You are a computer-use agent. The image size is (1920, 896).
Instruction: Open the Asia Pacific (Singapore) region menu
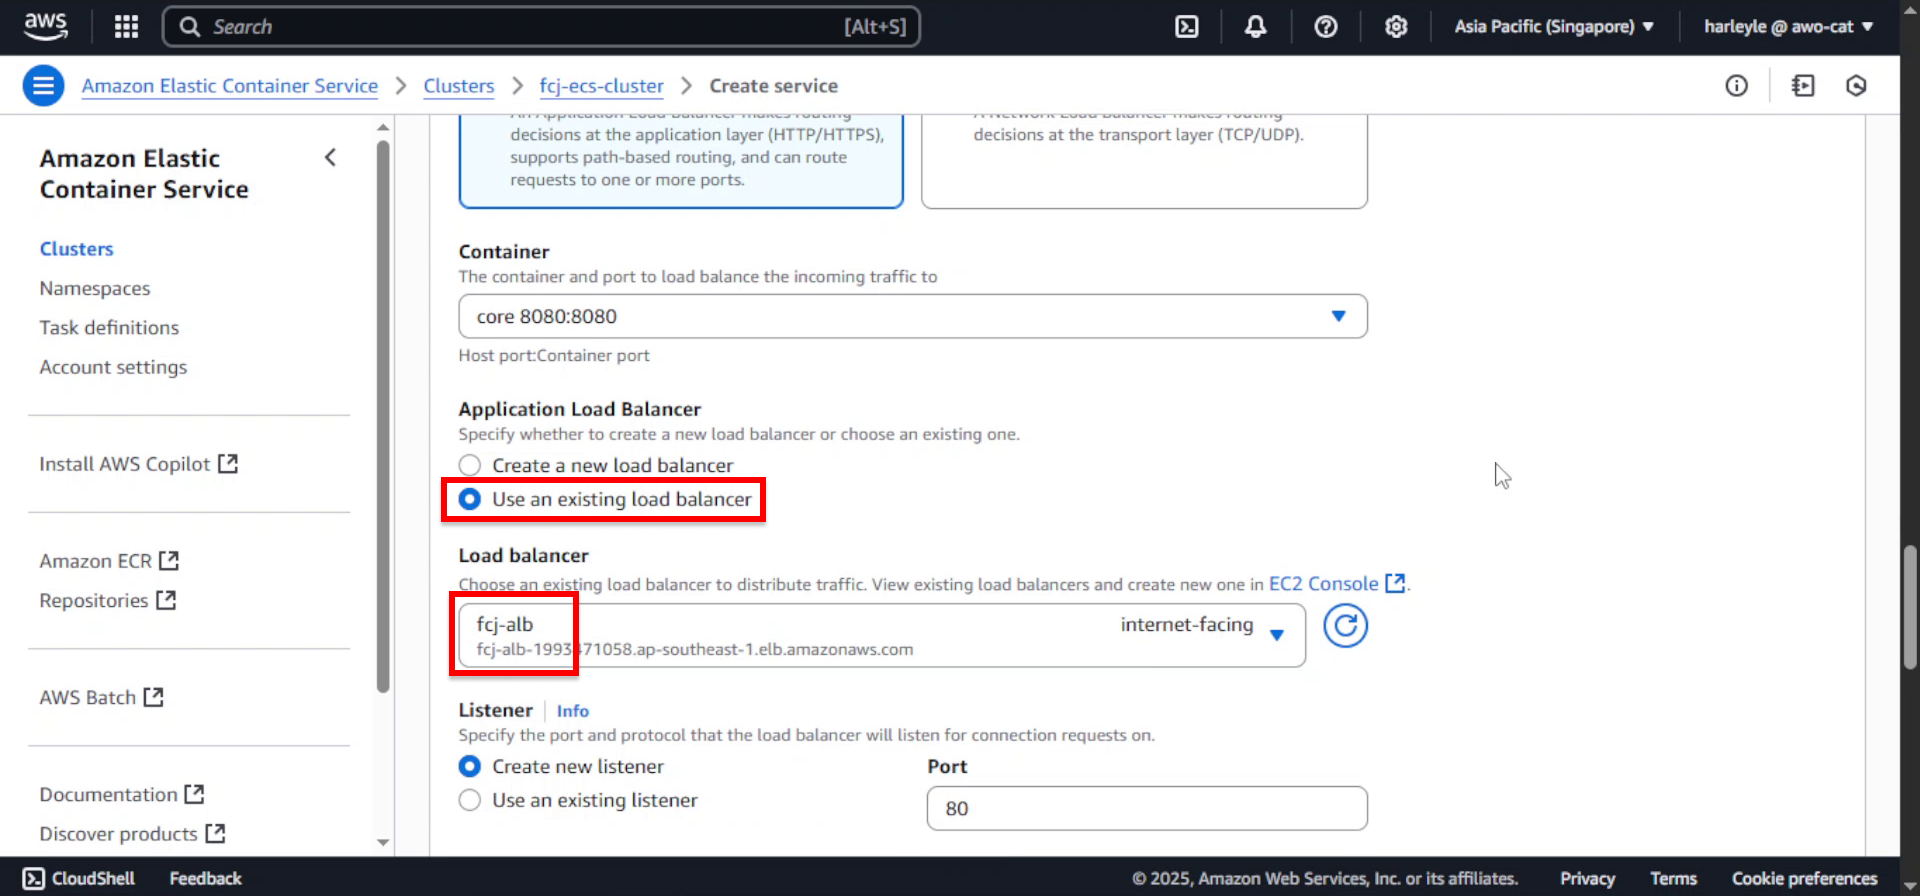1554,27
